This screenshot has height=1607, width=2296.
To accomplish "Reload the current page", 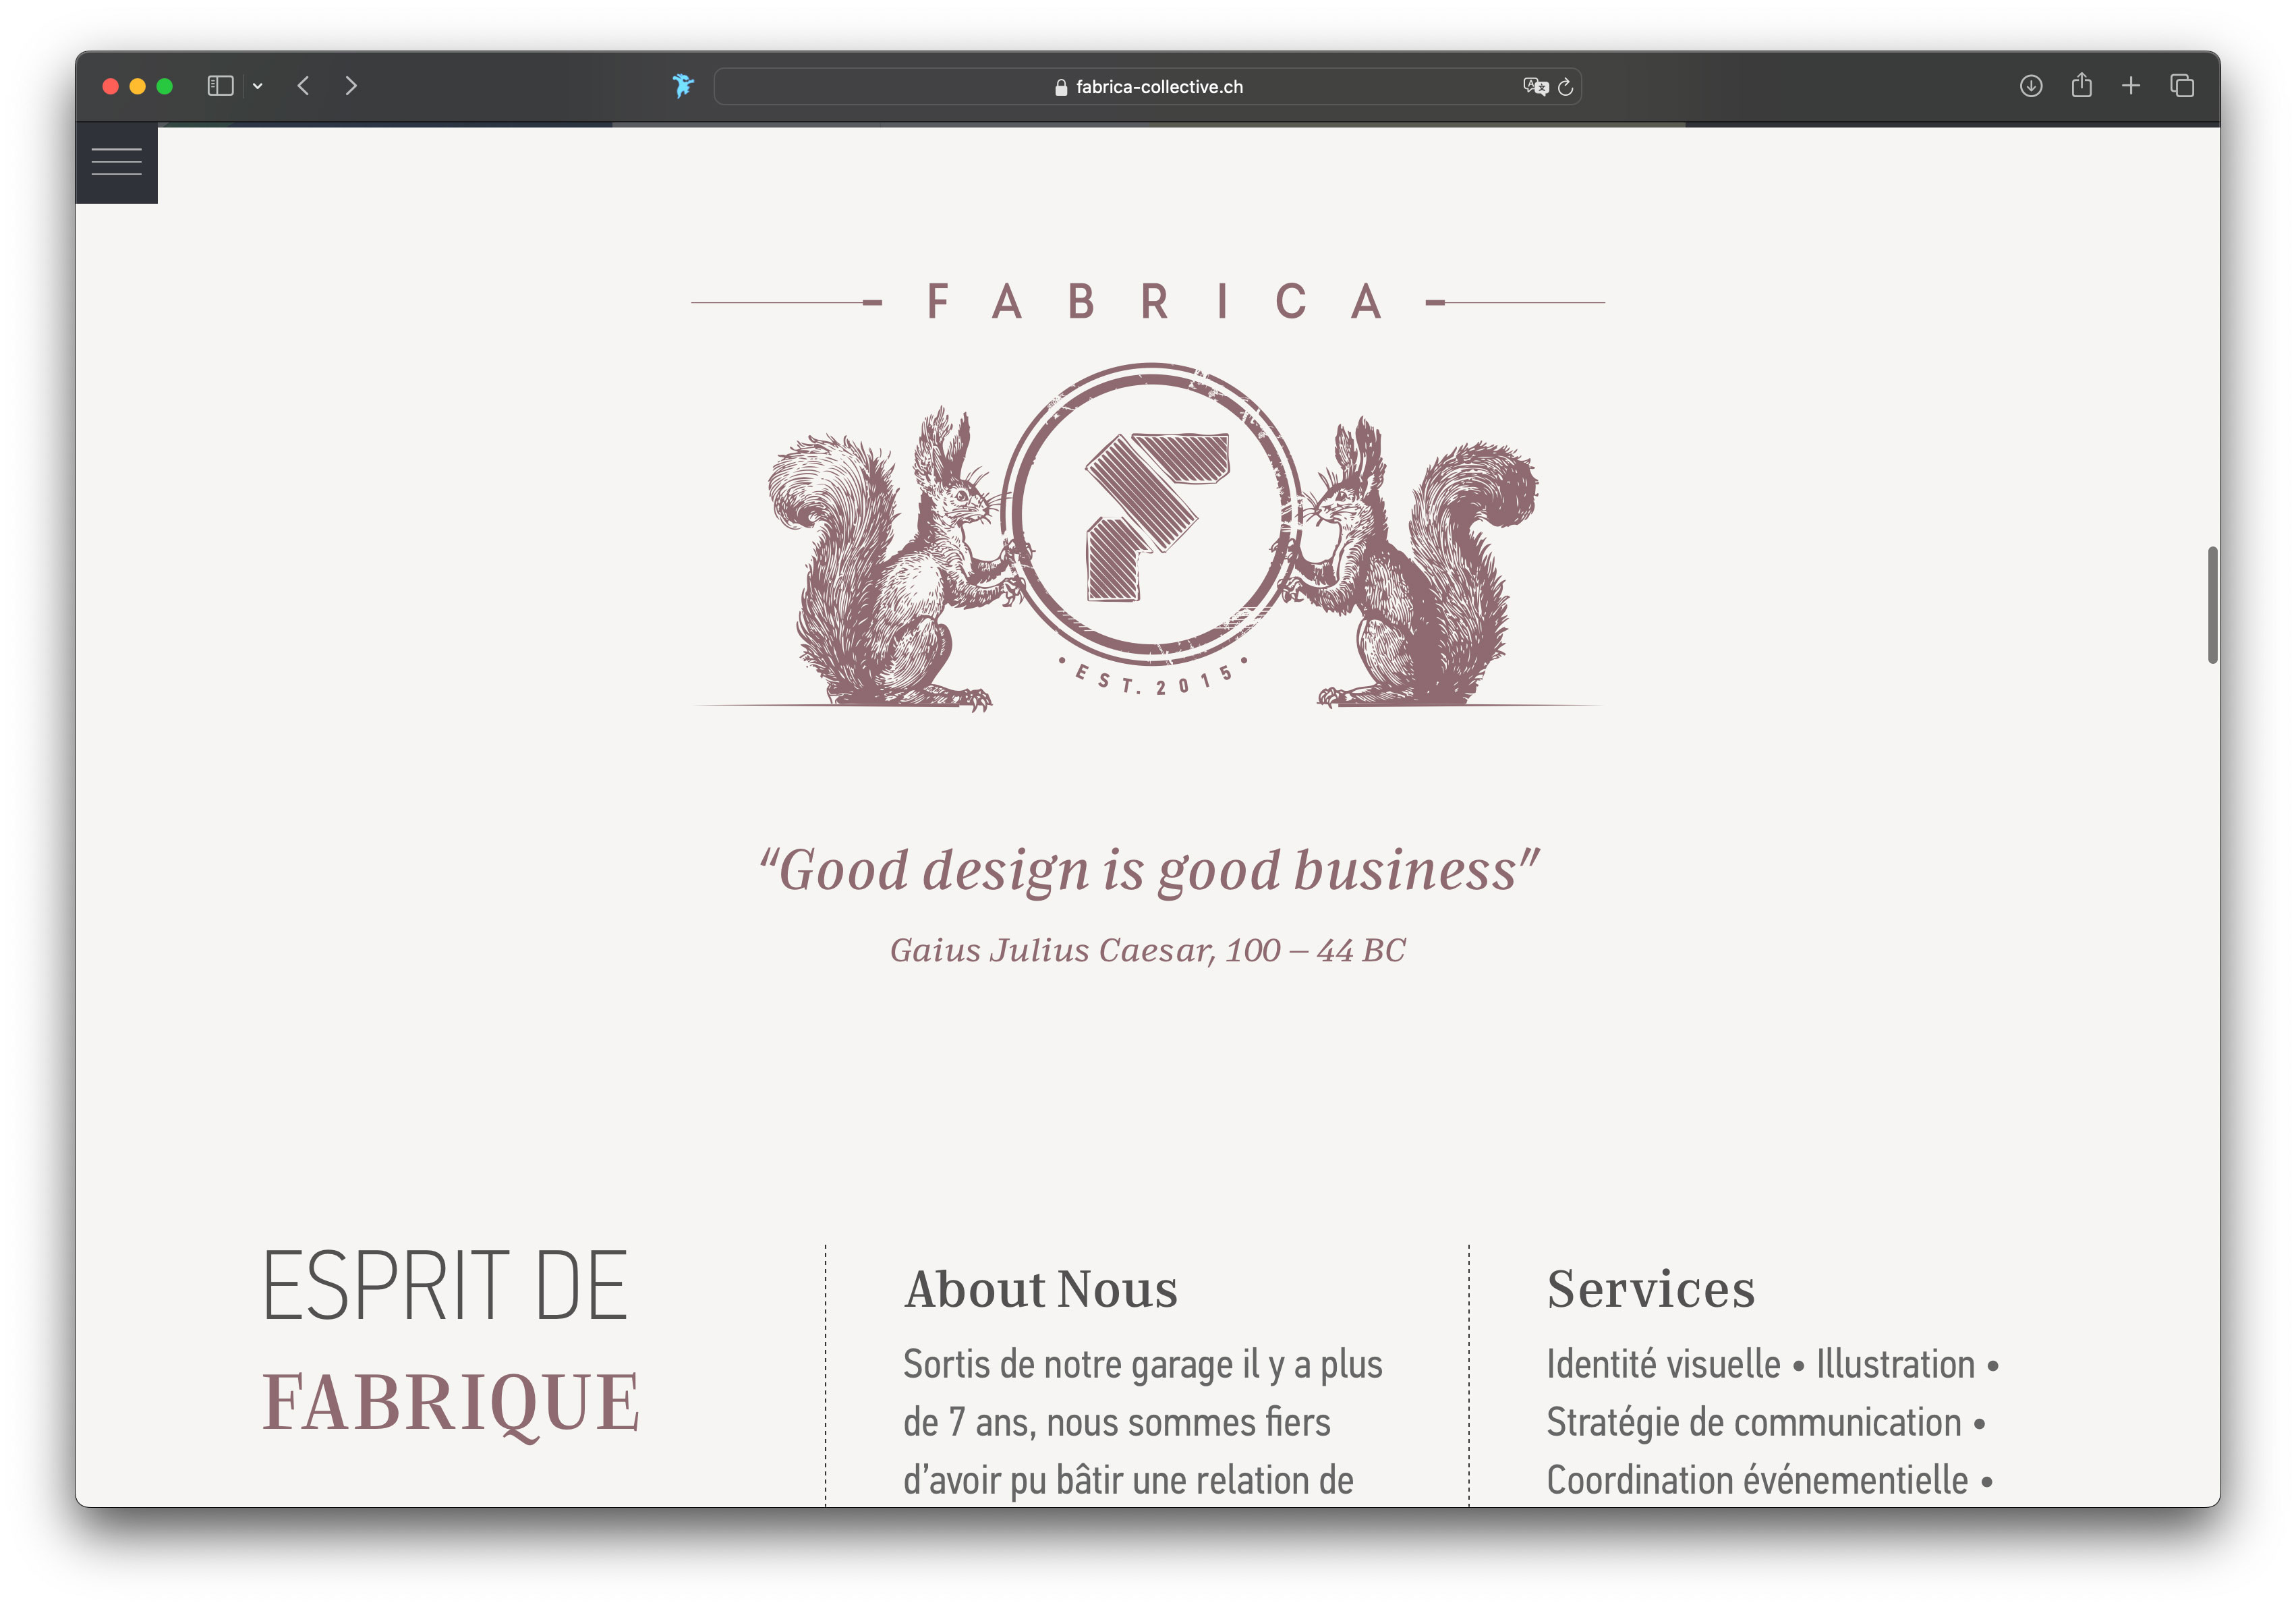I will point(1566,87).
